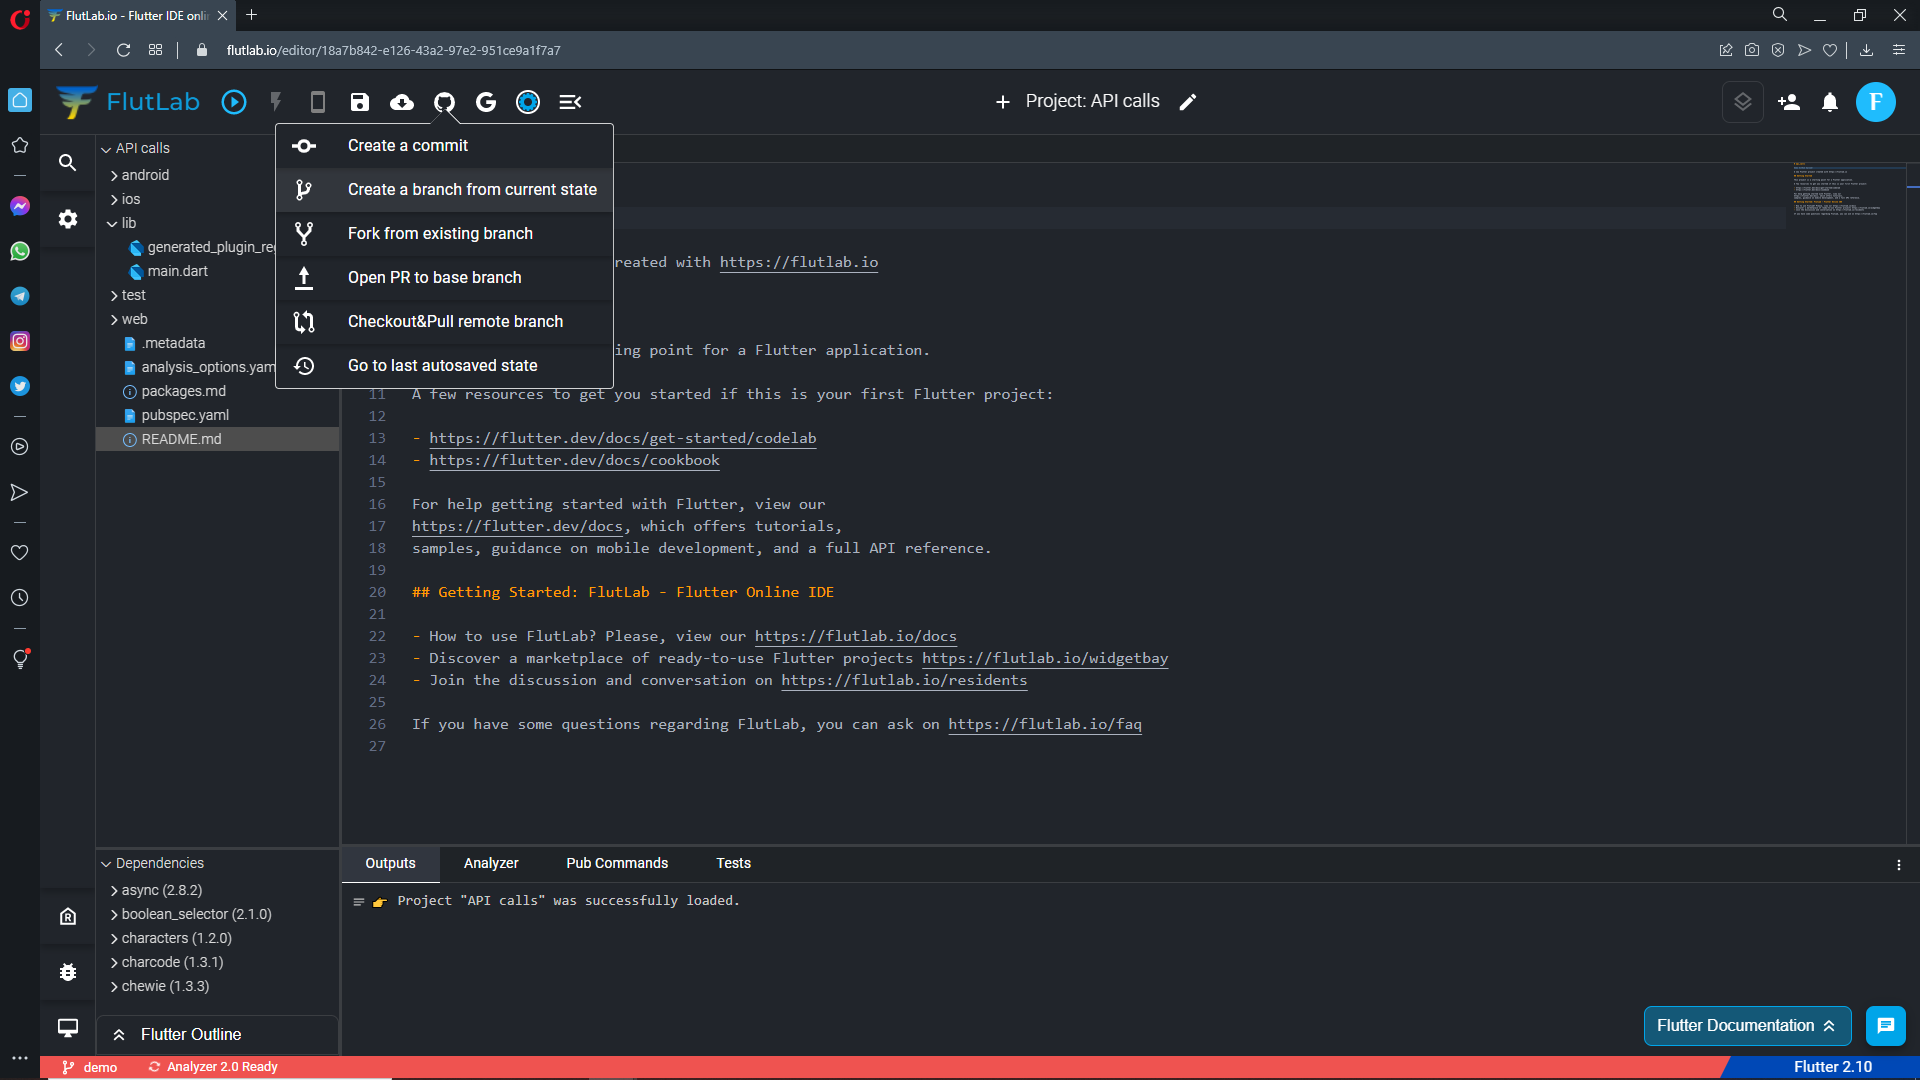The height and width of the screenshot is (1080, 1920).
Task: Click the cloud download icon
Action: (x=402, y=102)
